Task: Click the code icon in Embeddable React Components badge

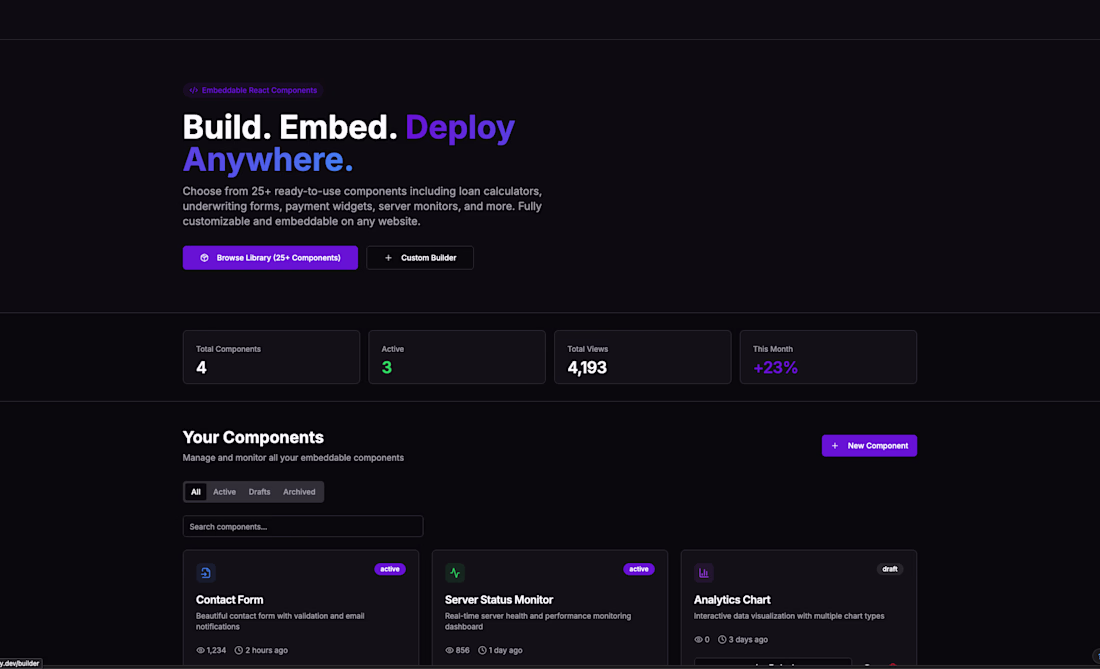Action: point(194,90)
